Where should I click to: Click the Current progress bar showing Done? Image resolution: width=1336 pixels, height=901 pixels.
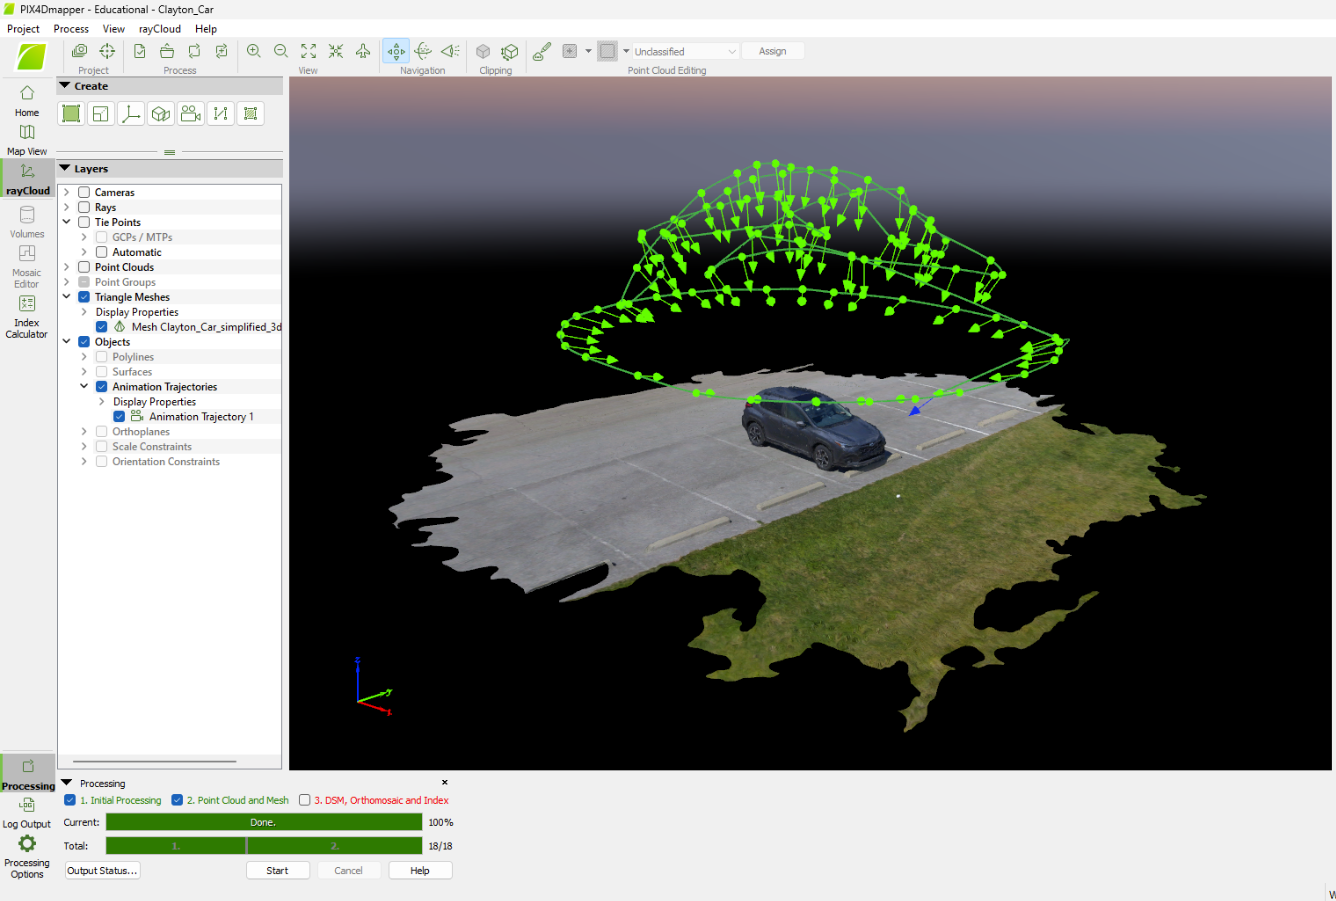click(x=264, y=822)
